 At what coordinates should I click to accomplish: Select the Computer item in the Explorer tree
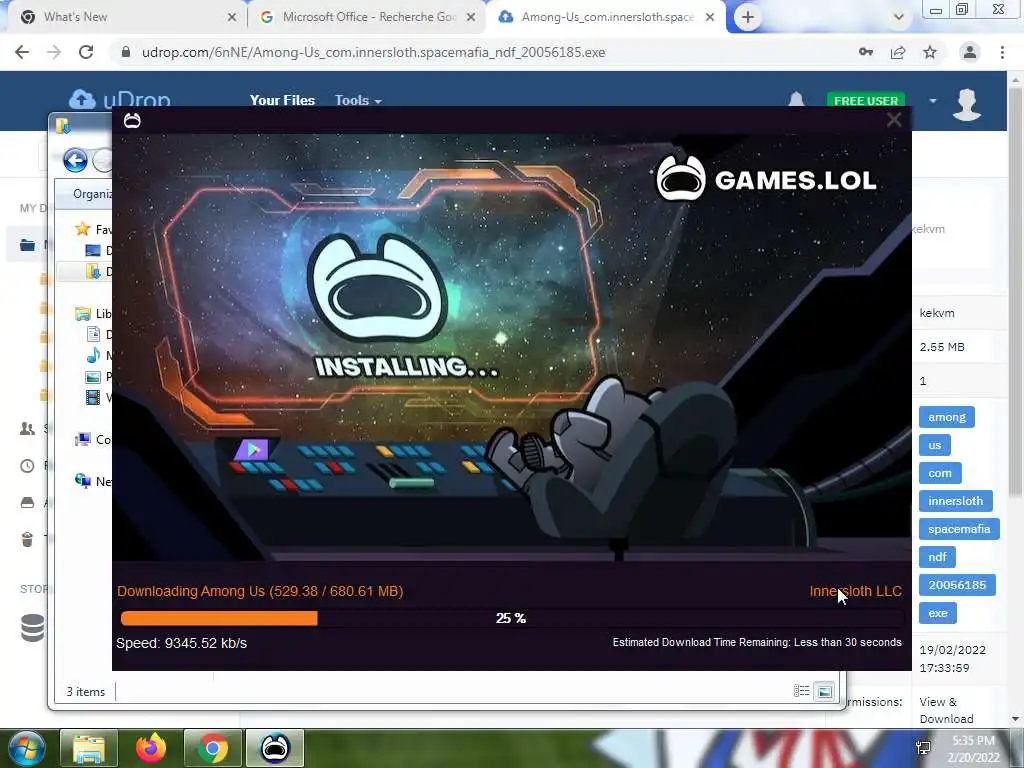pyautogui.click(x=92, y=440)
